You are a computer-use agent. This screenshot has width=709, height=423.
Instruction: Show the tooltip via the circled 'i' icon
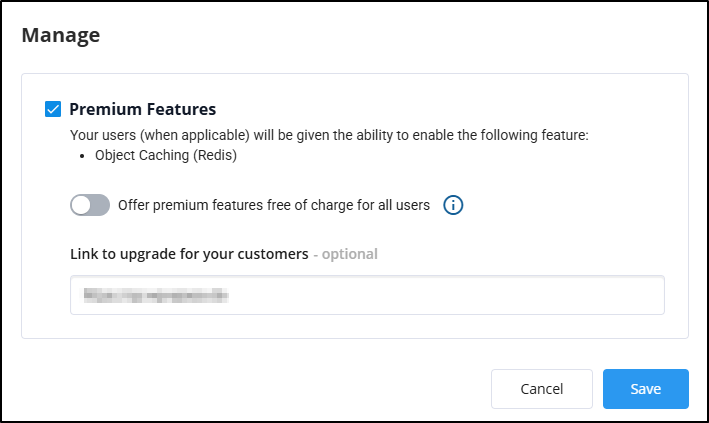click(454, 206)
